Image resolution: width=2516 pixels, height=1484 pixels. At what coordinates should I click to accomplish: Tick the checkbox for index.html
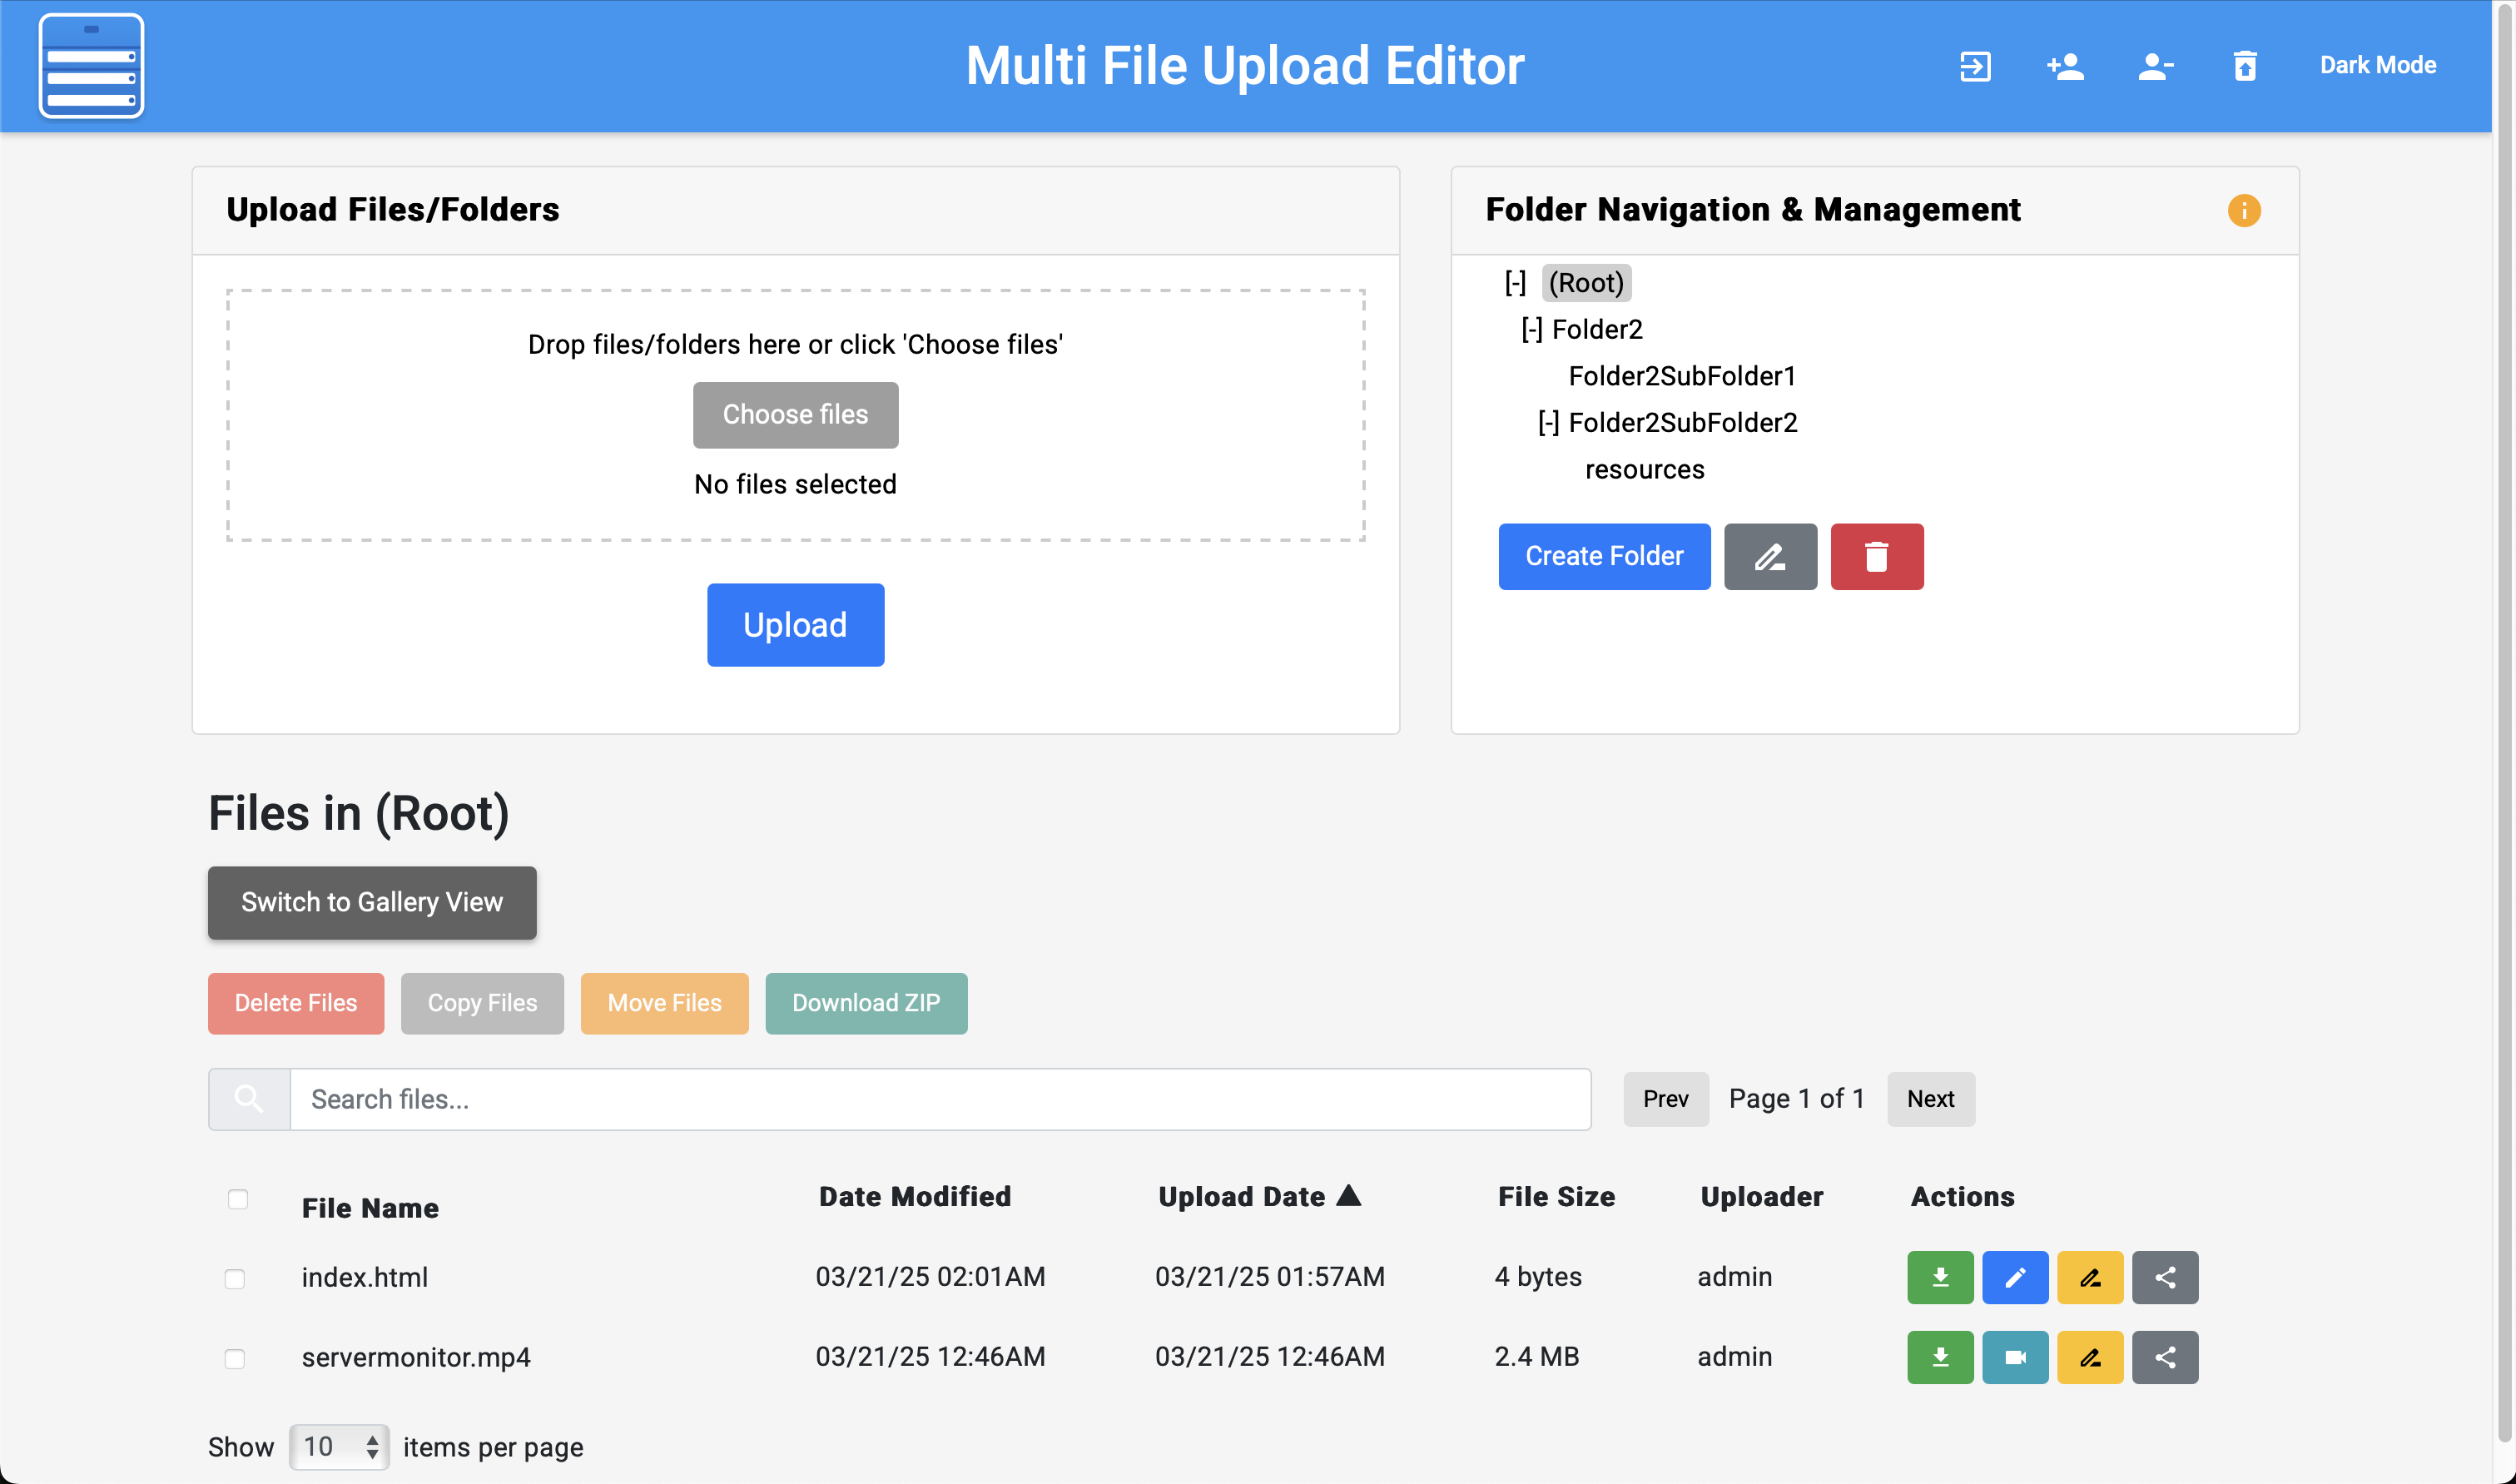point(235,1279)
